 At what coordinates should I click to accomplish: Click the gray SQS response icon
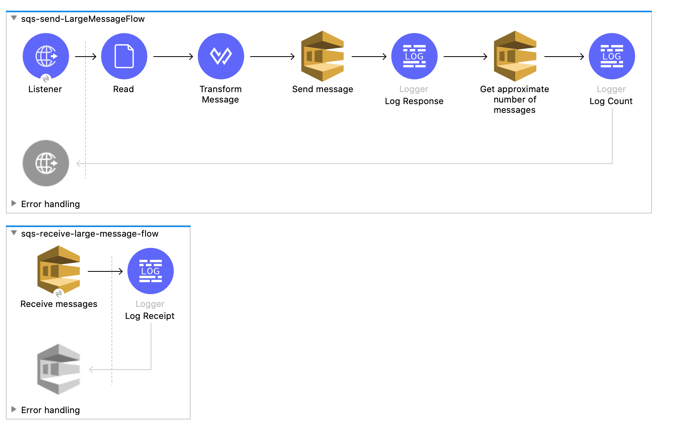click(x=58, y=369)
